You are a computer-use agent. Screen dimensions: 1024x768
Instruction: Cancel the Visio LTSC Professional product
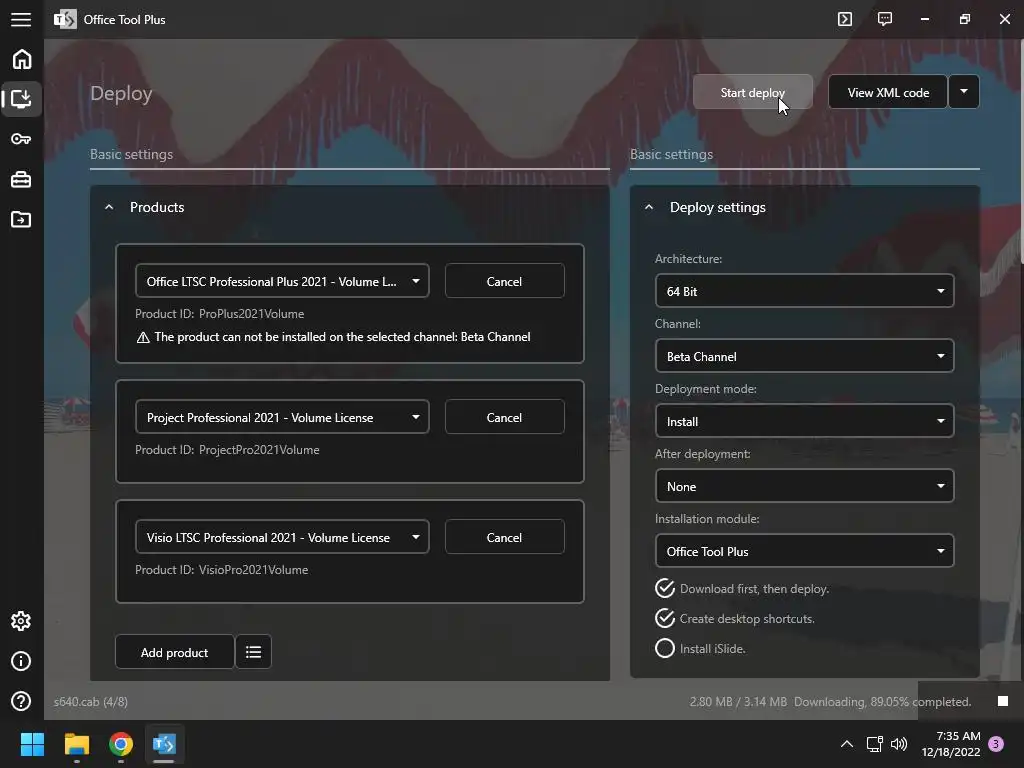coord(504,537)
